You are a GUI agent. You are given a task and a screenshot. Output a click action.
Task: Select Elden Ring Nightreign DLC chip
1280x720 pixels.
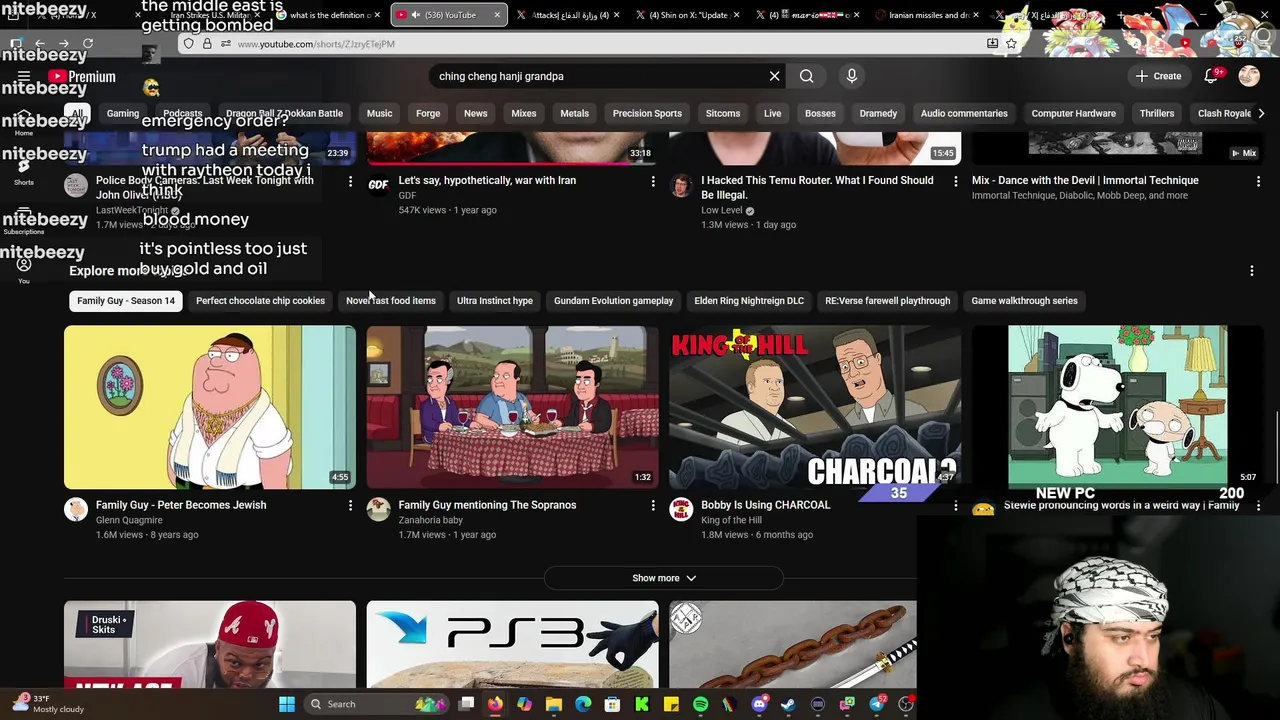coord(749,301)
